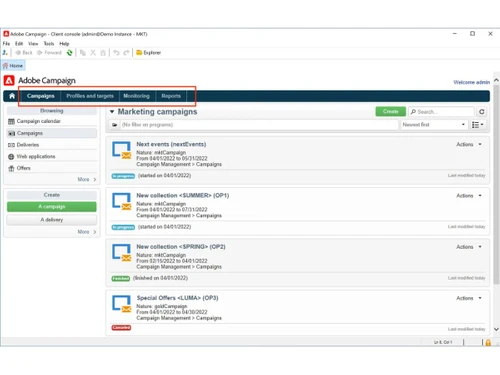The image size is (500, 375).
Task: Select Campaigns in the Browsing panel
Action: [x=52, y=133]
